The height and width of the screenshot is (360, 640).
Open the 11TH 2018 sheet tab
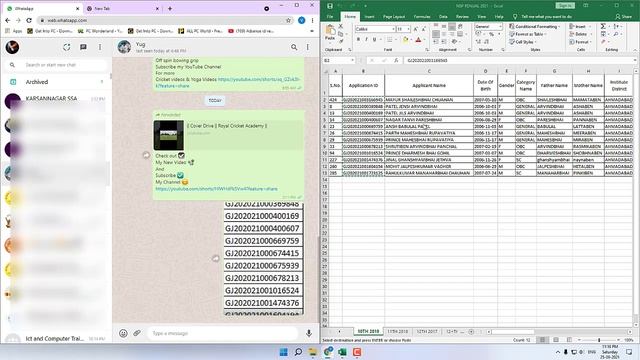(x=398, y=331)
